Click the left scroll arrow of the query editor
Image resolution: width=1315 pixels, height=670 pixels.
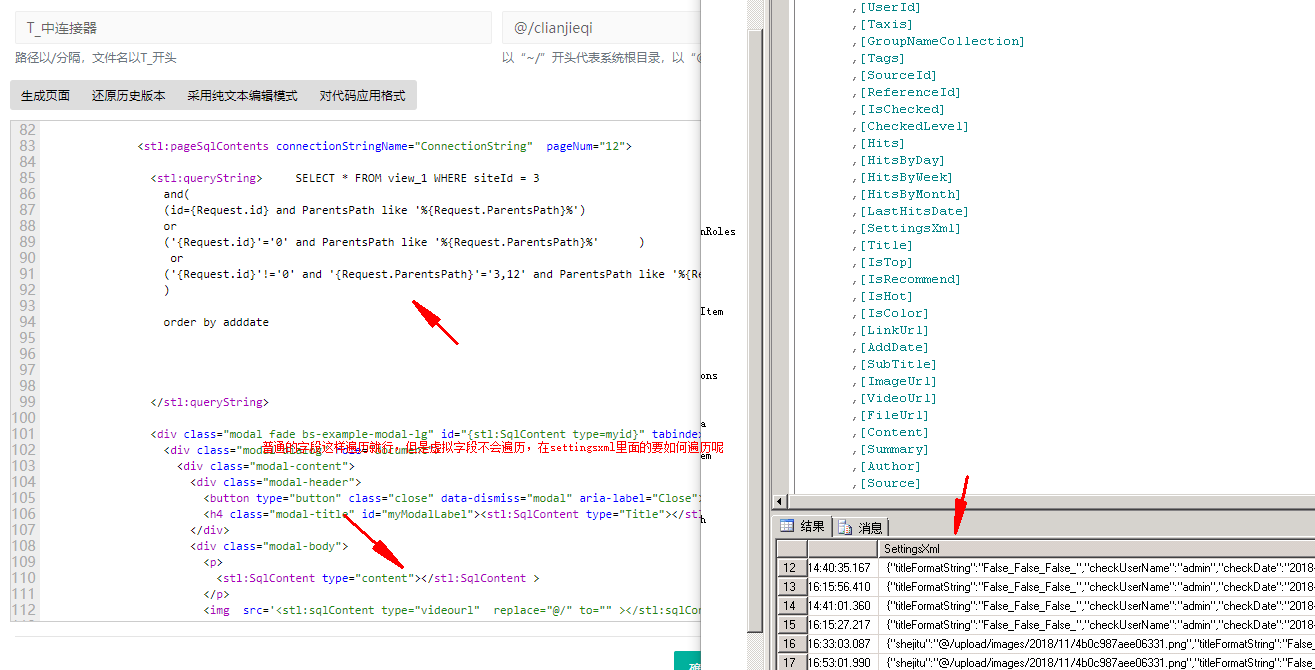coord(782,500)
